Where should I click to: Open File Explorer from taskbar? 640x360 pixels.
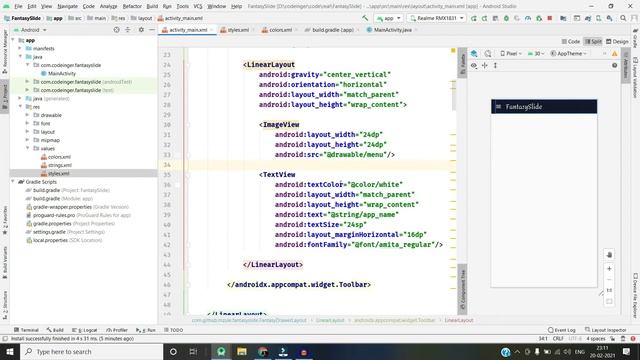[242, 351]
